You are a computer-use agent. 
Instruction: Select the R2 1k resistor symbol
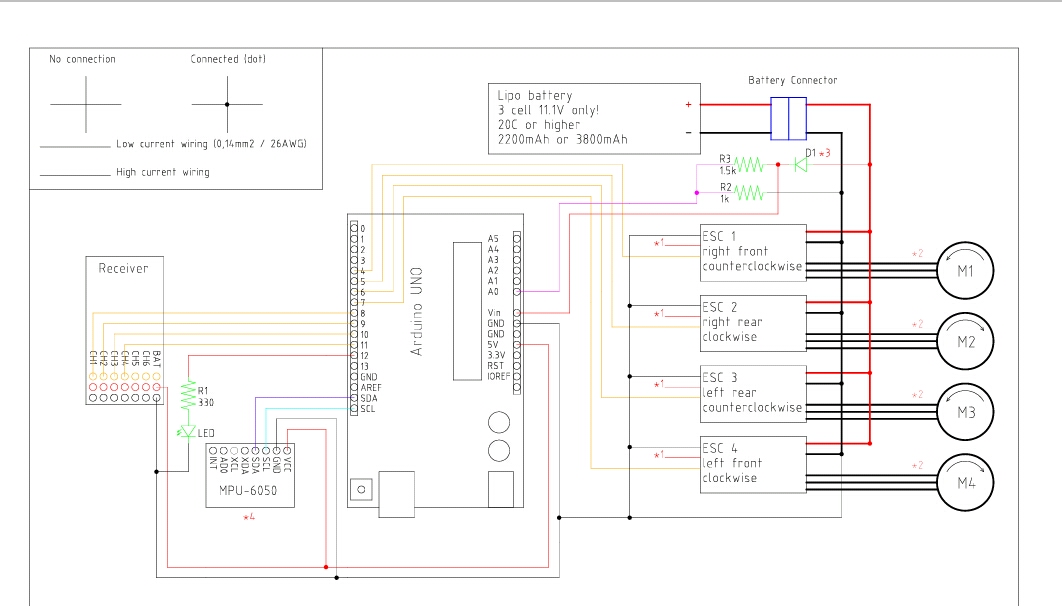point(749,193)
